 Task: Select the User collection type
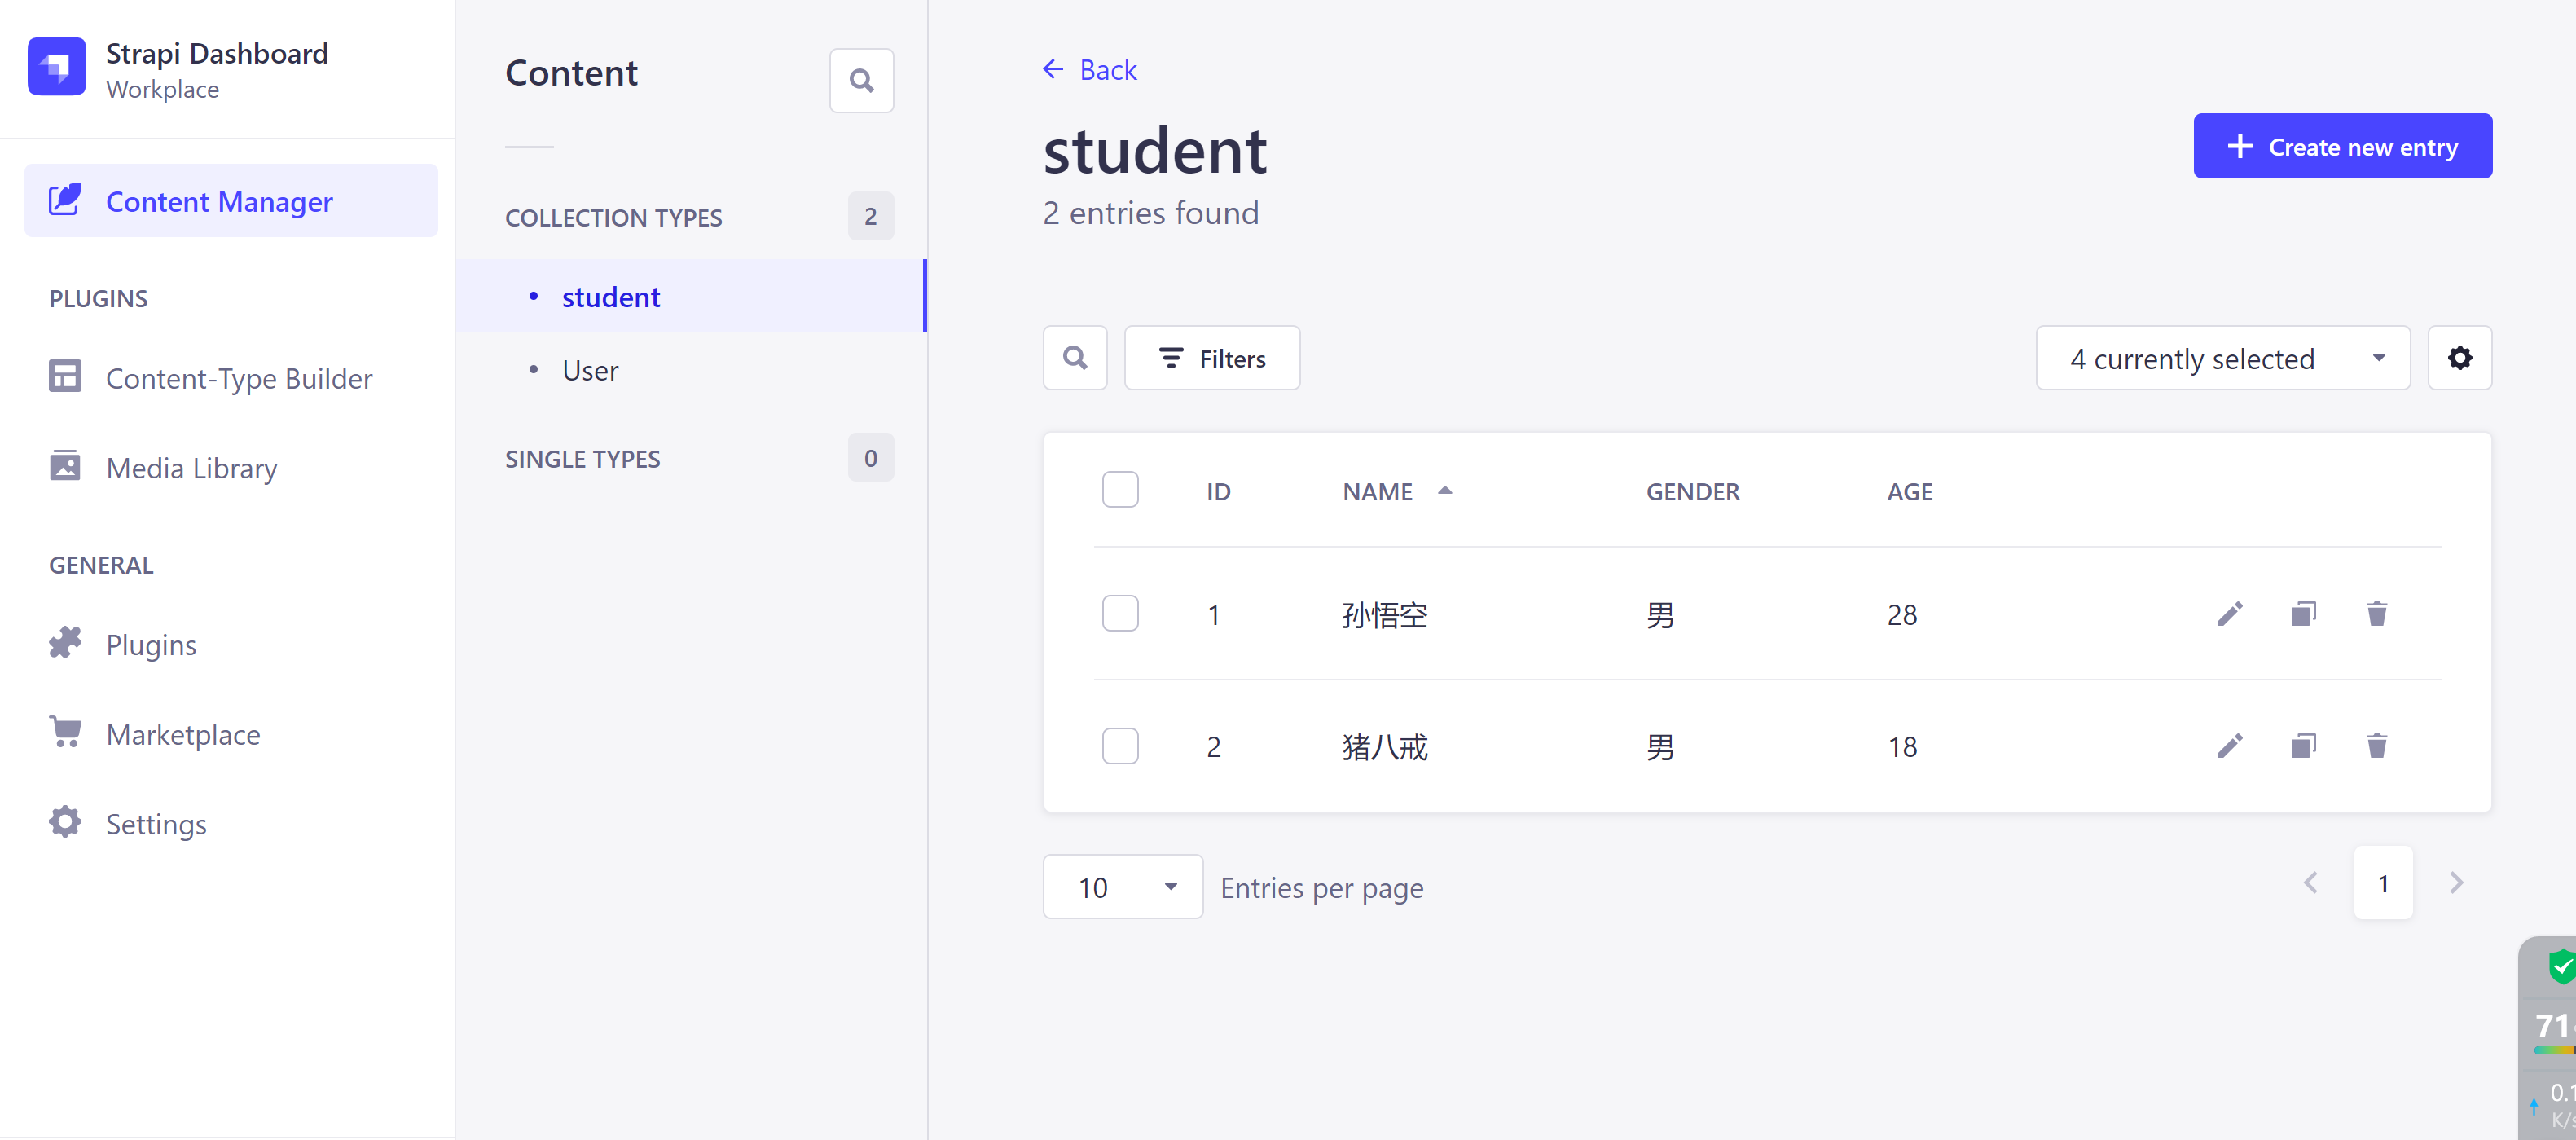pos(590,371)
